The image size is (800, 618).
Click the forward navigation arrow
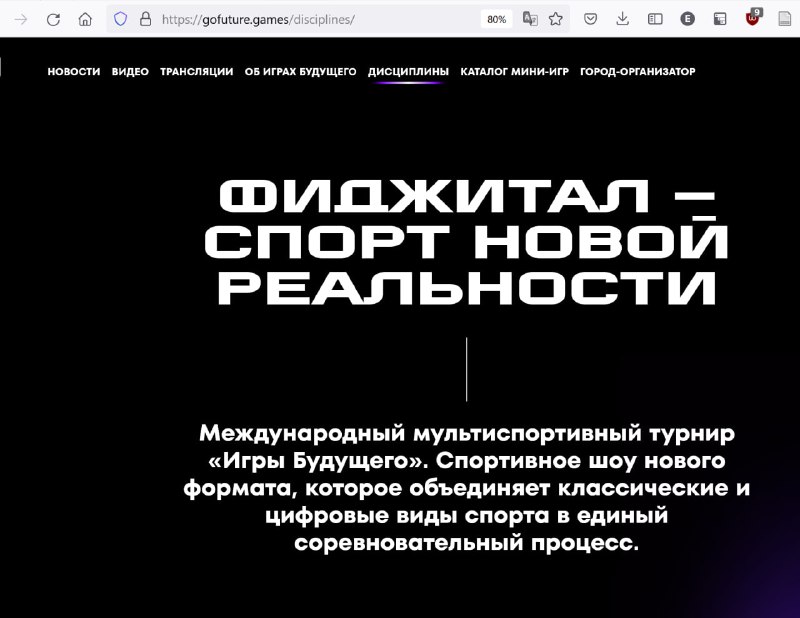click(x=21, y=19)
